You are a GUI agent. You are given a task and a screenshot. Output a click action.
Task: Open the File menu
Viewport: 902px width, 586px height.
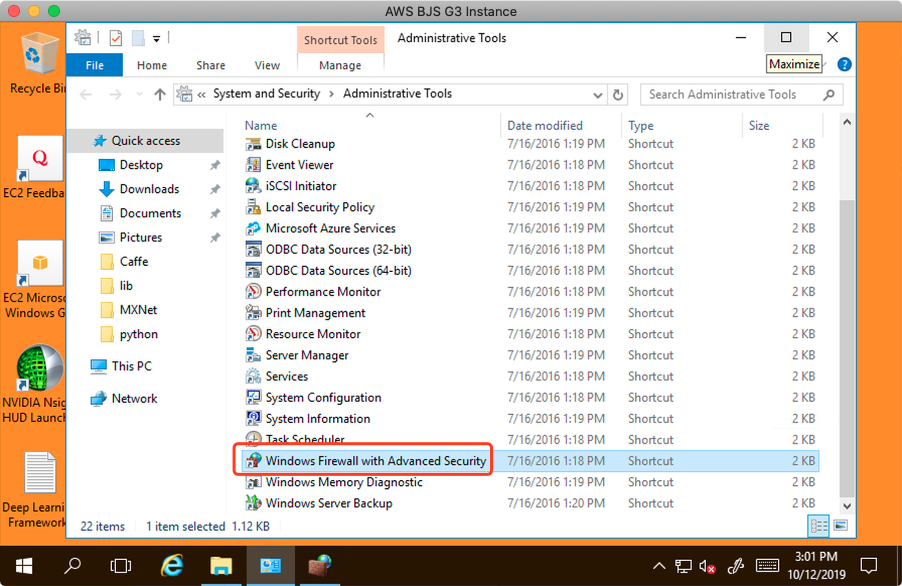pyautogui.click(x=94, y=65)
